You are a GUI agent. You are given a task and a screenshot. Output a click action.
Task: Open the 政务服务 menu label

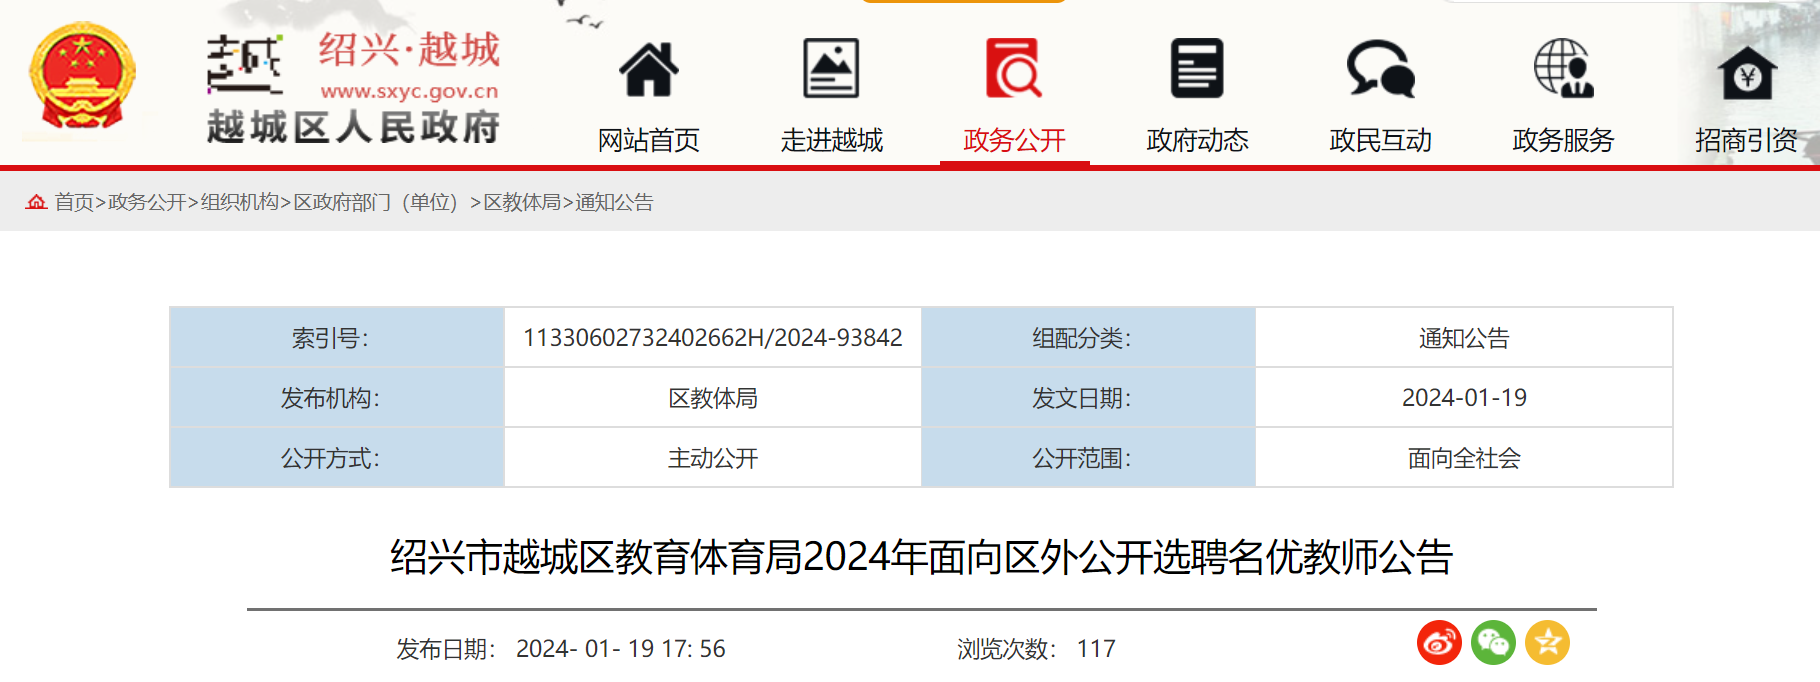(x=1563, y=140)
